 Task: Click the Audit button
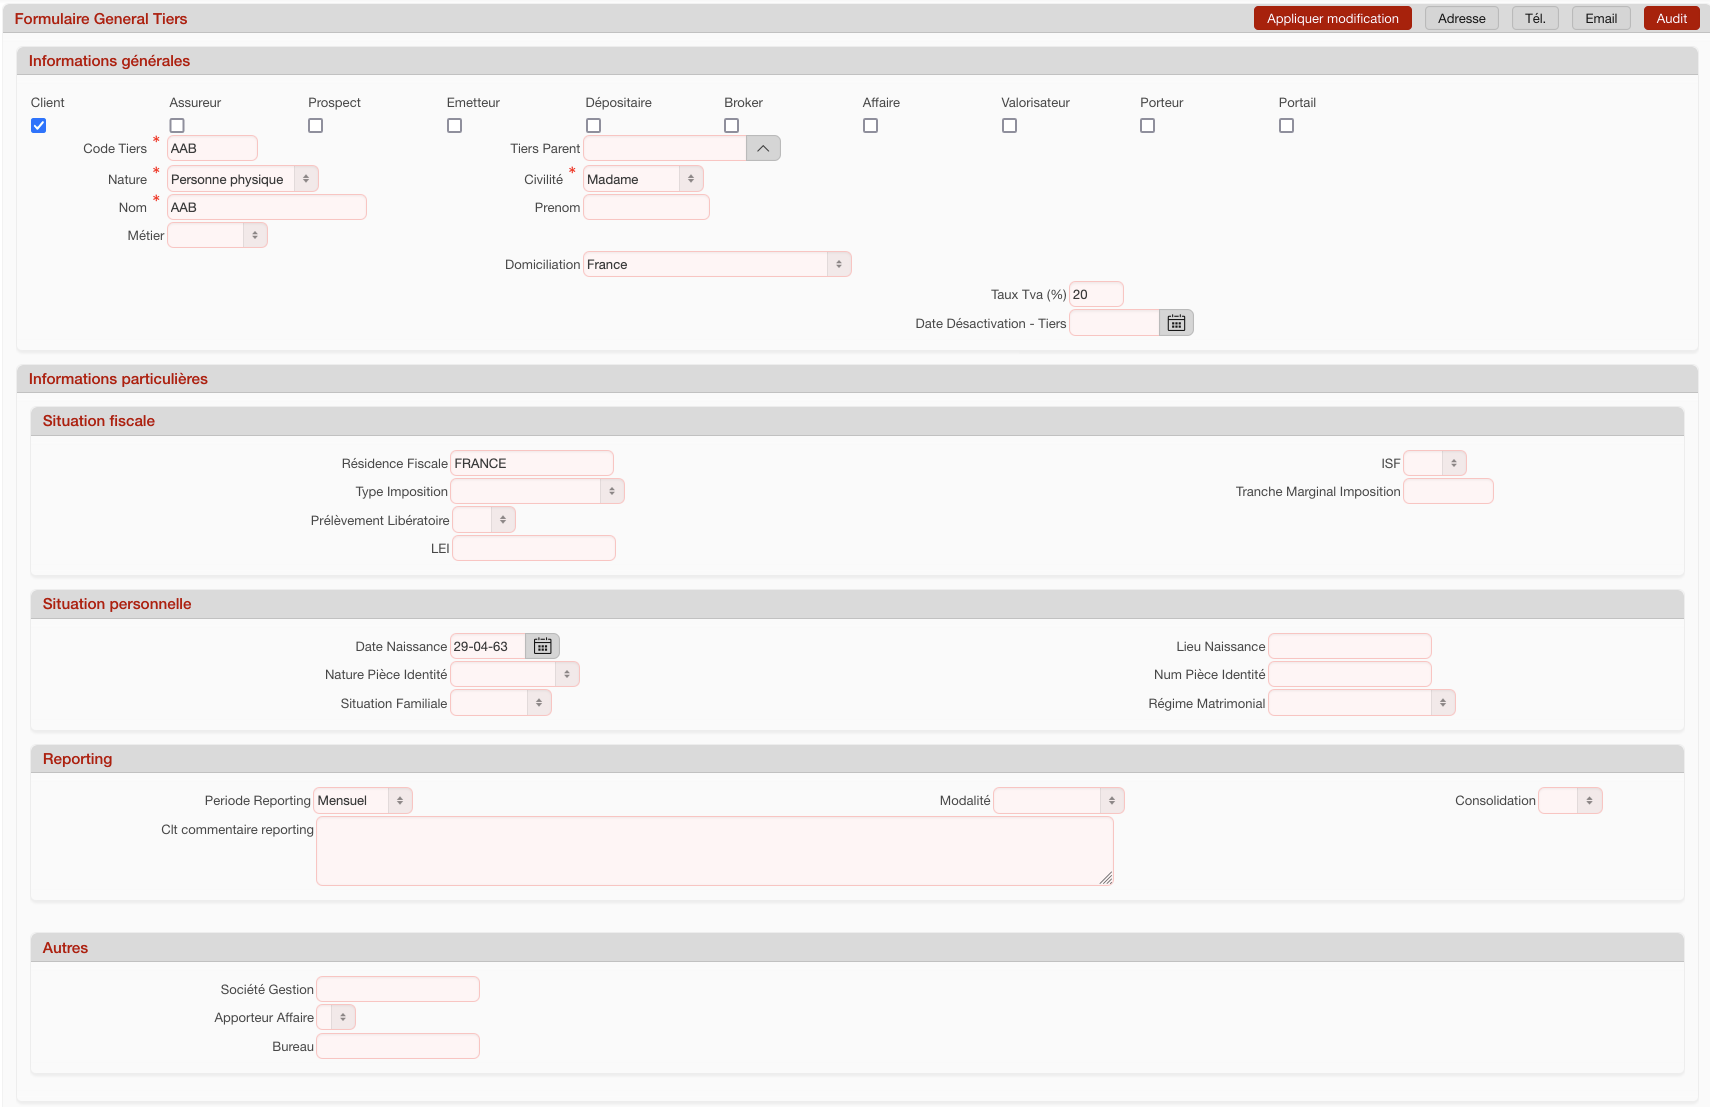pyautogui.click(x=1671, y=18)
